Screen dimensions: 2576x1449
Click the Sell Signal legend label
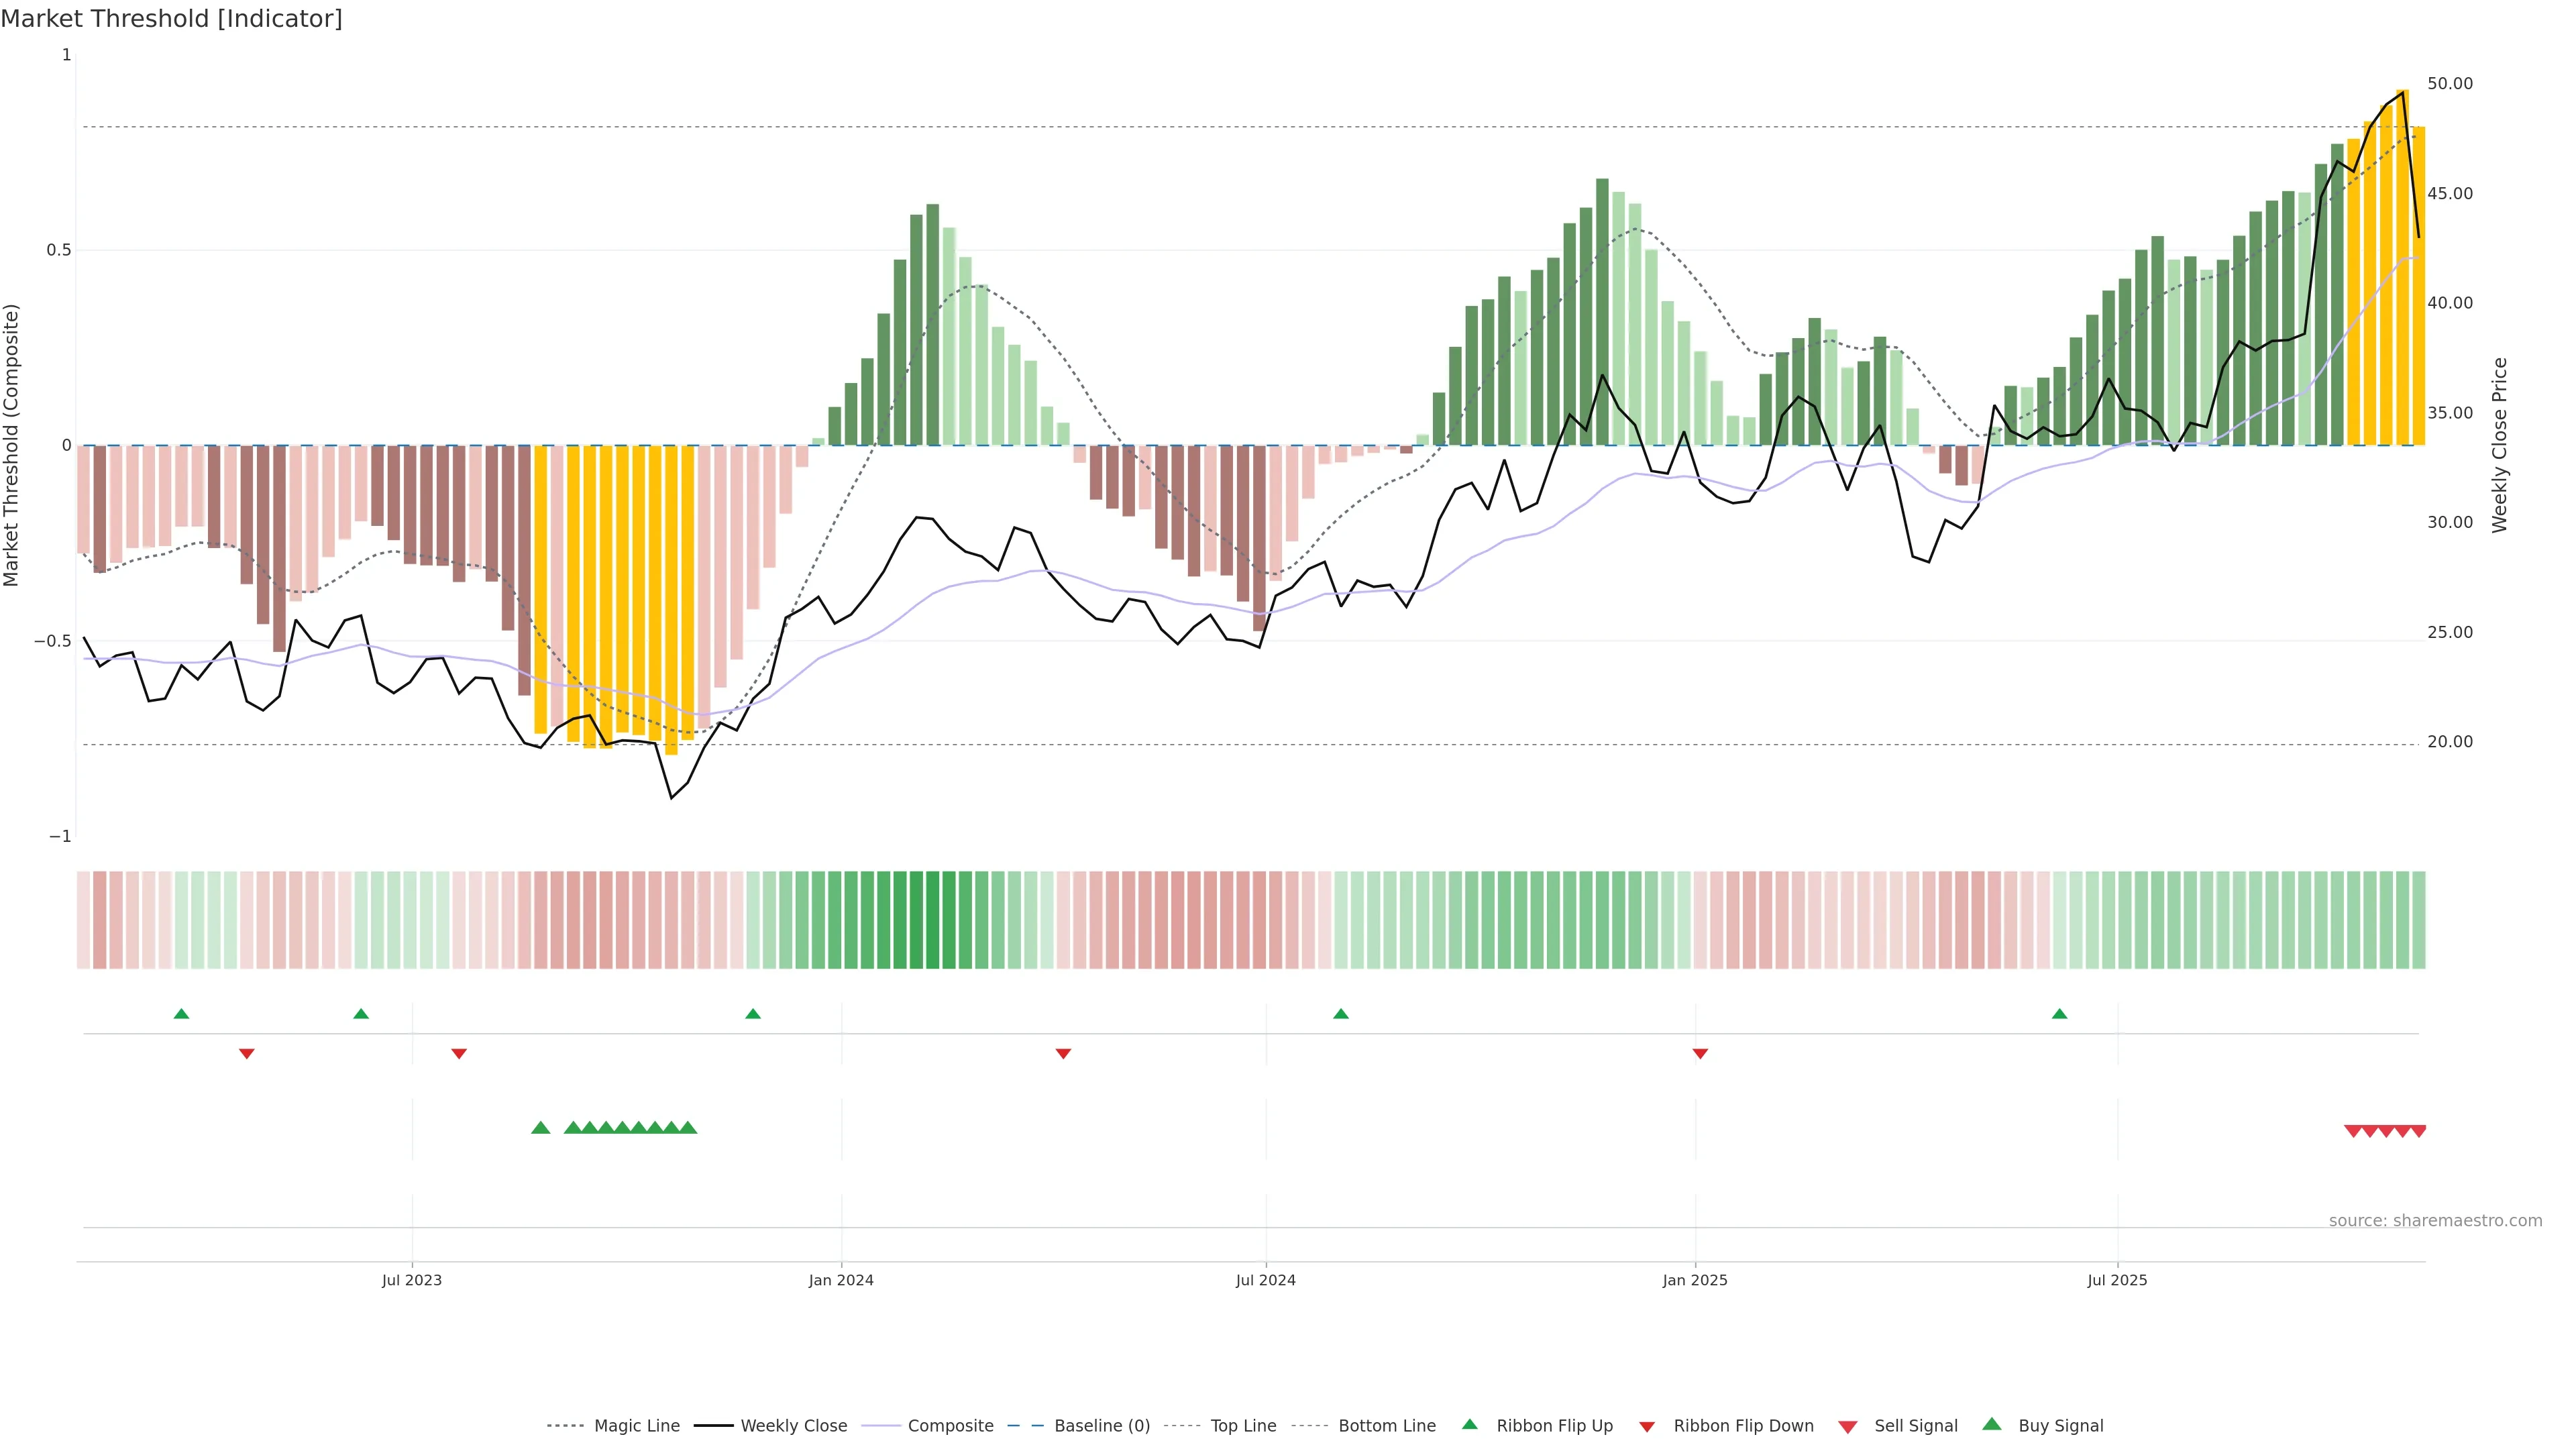coord(1915,1426)
